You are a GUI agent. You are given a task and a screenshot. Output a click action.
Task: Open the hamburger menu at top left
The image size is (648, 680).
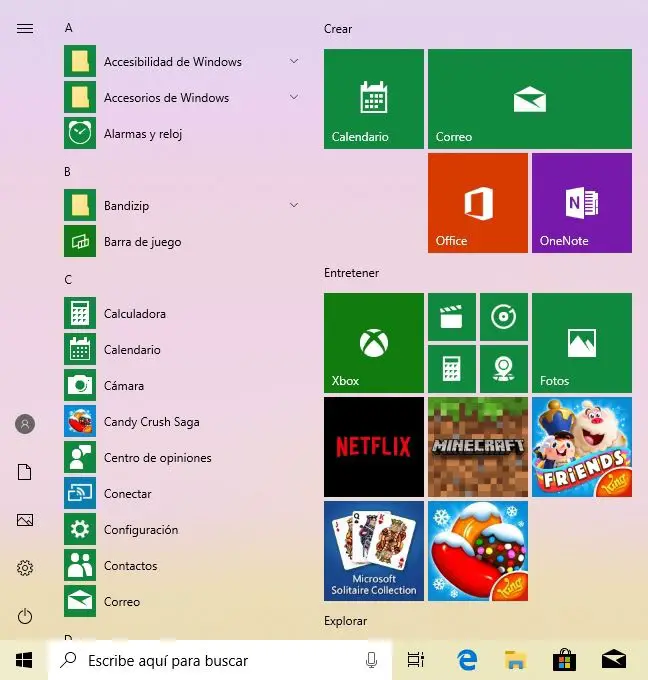25,29
